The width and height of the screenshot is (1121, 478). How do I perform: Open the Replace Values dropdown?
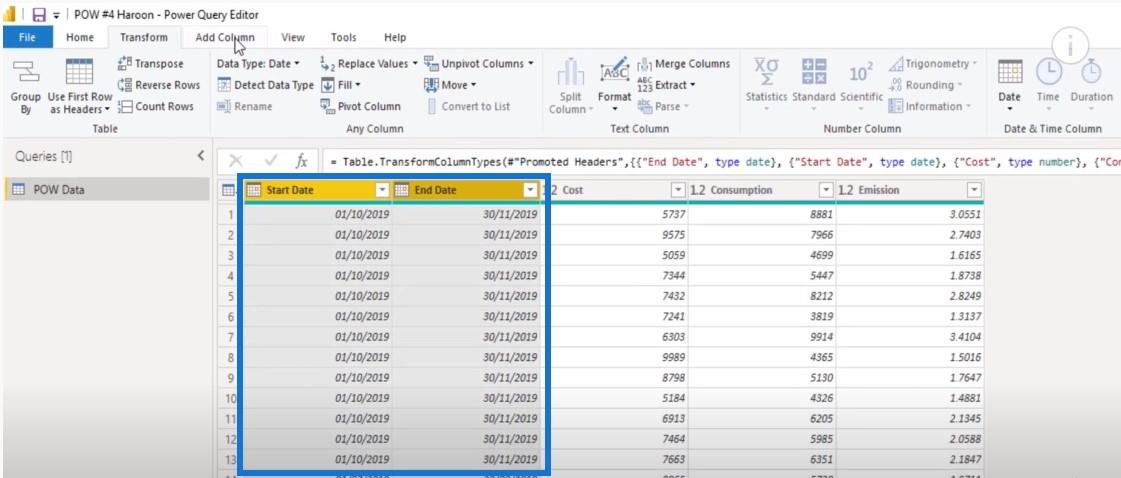[368, 64]
